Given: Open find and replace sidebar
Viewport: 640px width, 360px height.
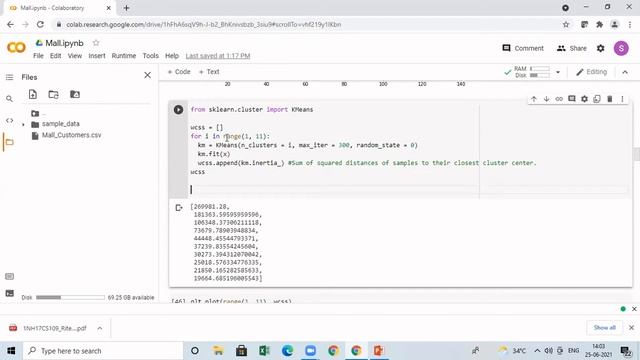Looking at the screenshot, I should coord(9,99).
